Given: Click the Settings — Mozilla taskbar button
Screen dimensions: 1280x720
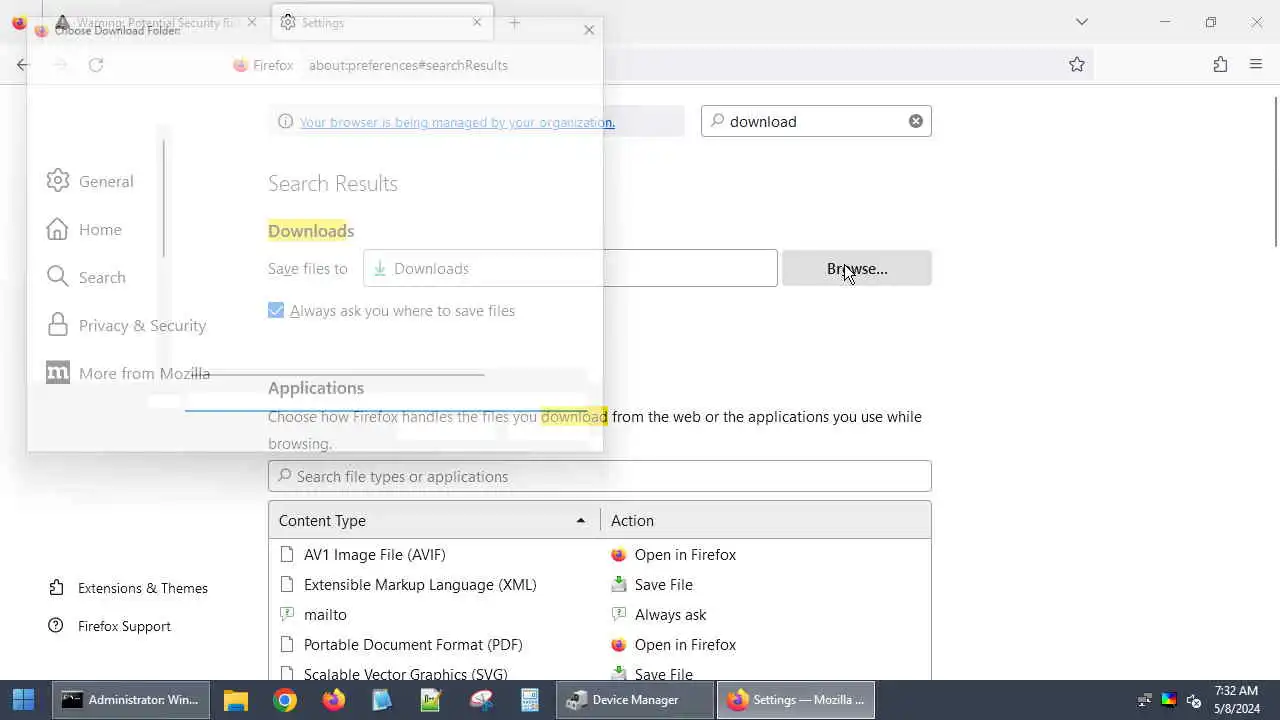Looking at the screenshot, I should point(796,700).
